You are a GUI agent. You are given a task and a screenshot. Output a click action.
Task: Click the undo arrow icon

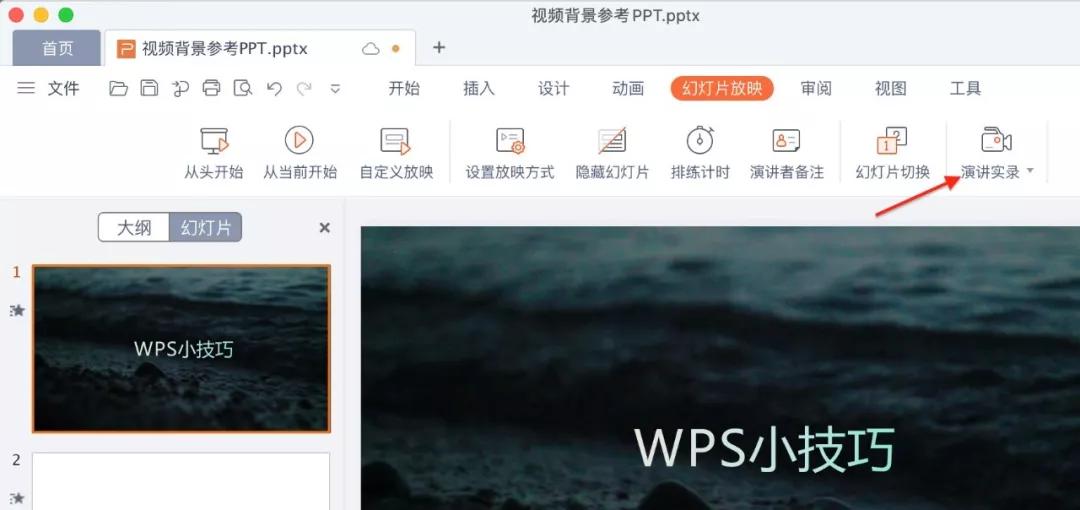pos(274,88)
